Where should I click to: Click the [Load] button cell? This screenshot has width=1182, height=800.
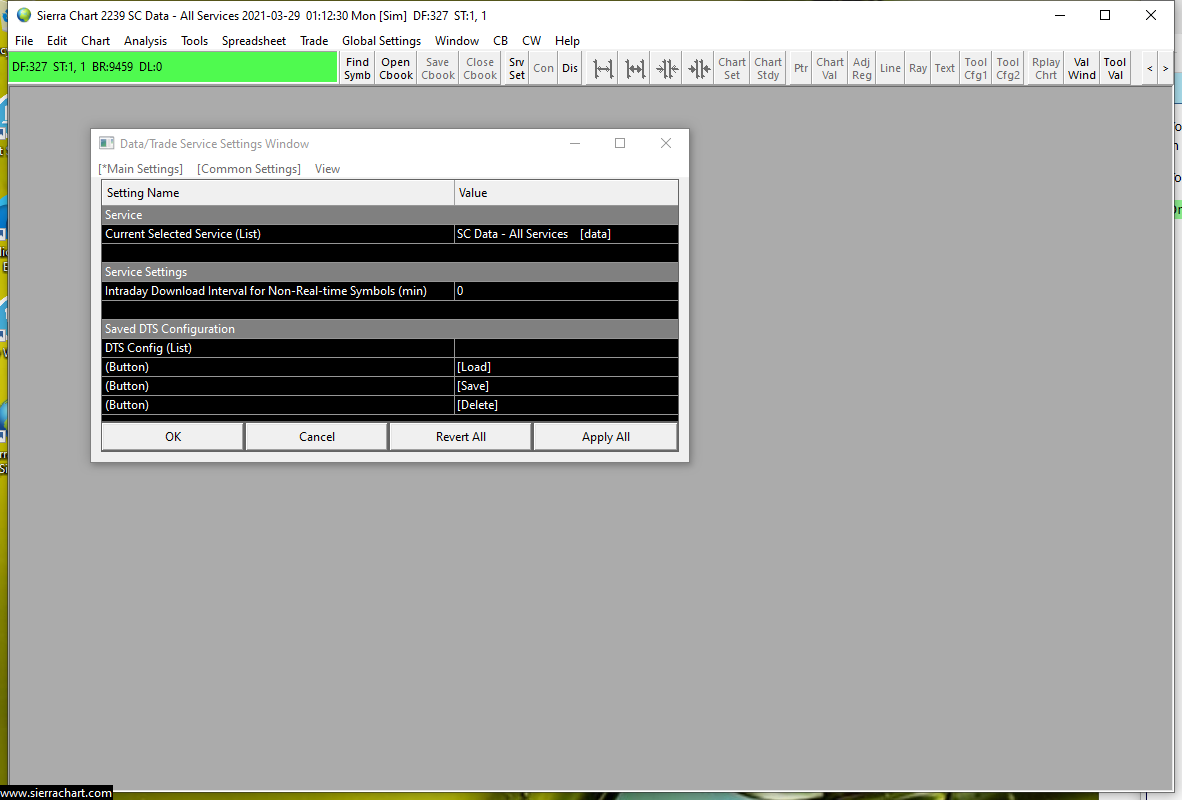[x=566, y=367]
